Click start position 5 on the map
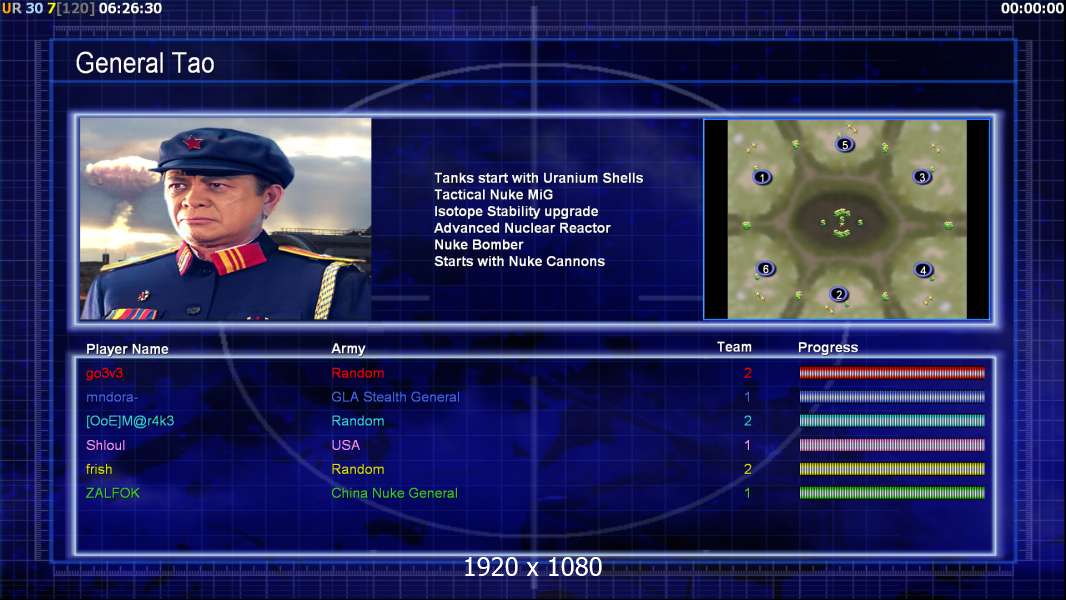Image resolution: width=1066 pixels, height=600 pixels. click(844, 144)
